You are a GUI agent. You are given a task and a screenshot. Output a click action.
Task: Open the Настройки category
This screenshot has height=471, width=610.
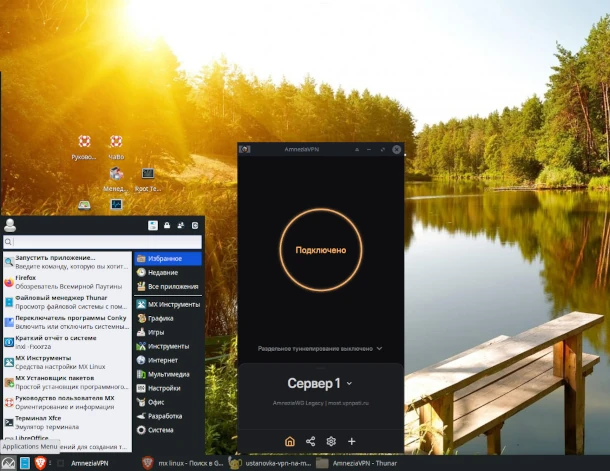tap(168, 388)
